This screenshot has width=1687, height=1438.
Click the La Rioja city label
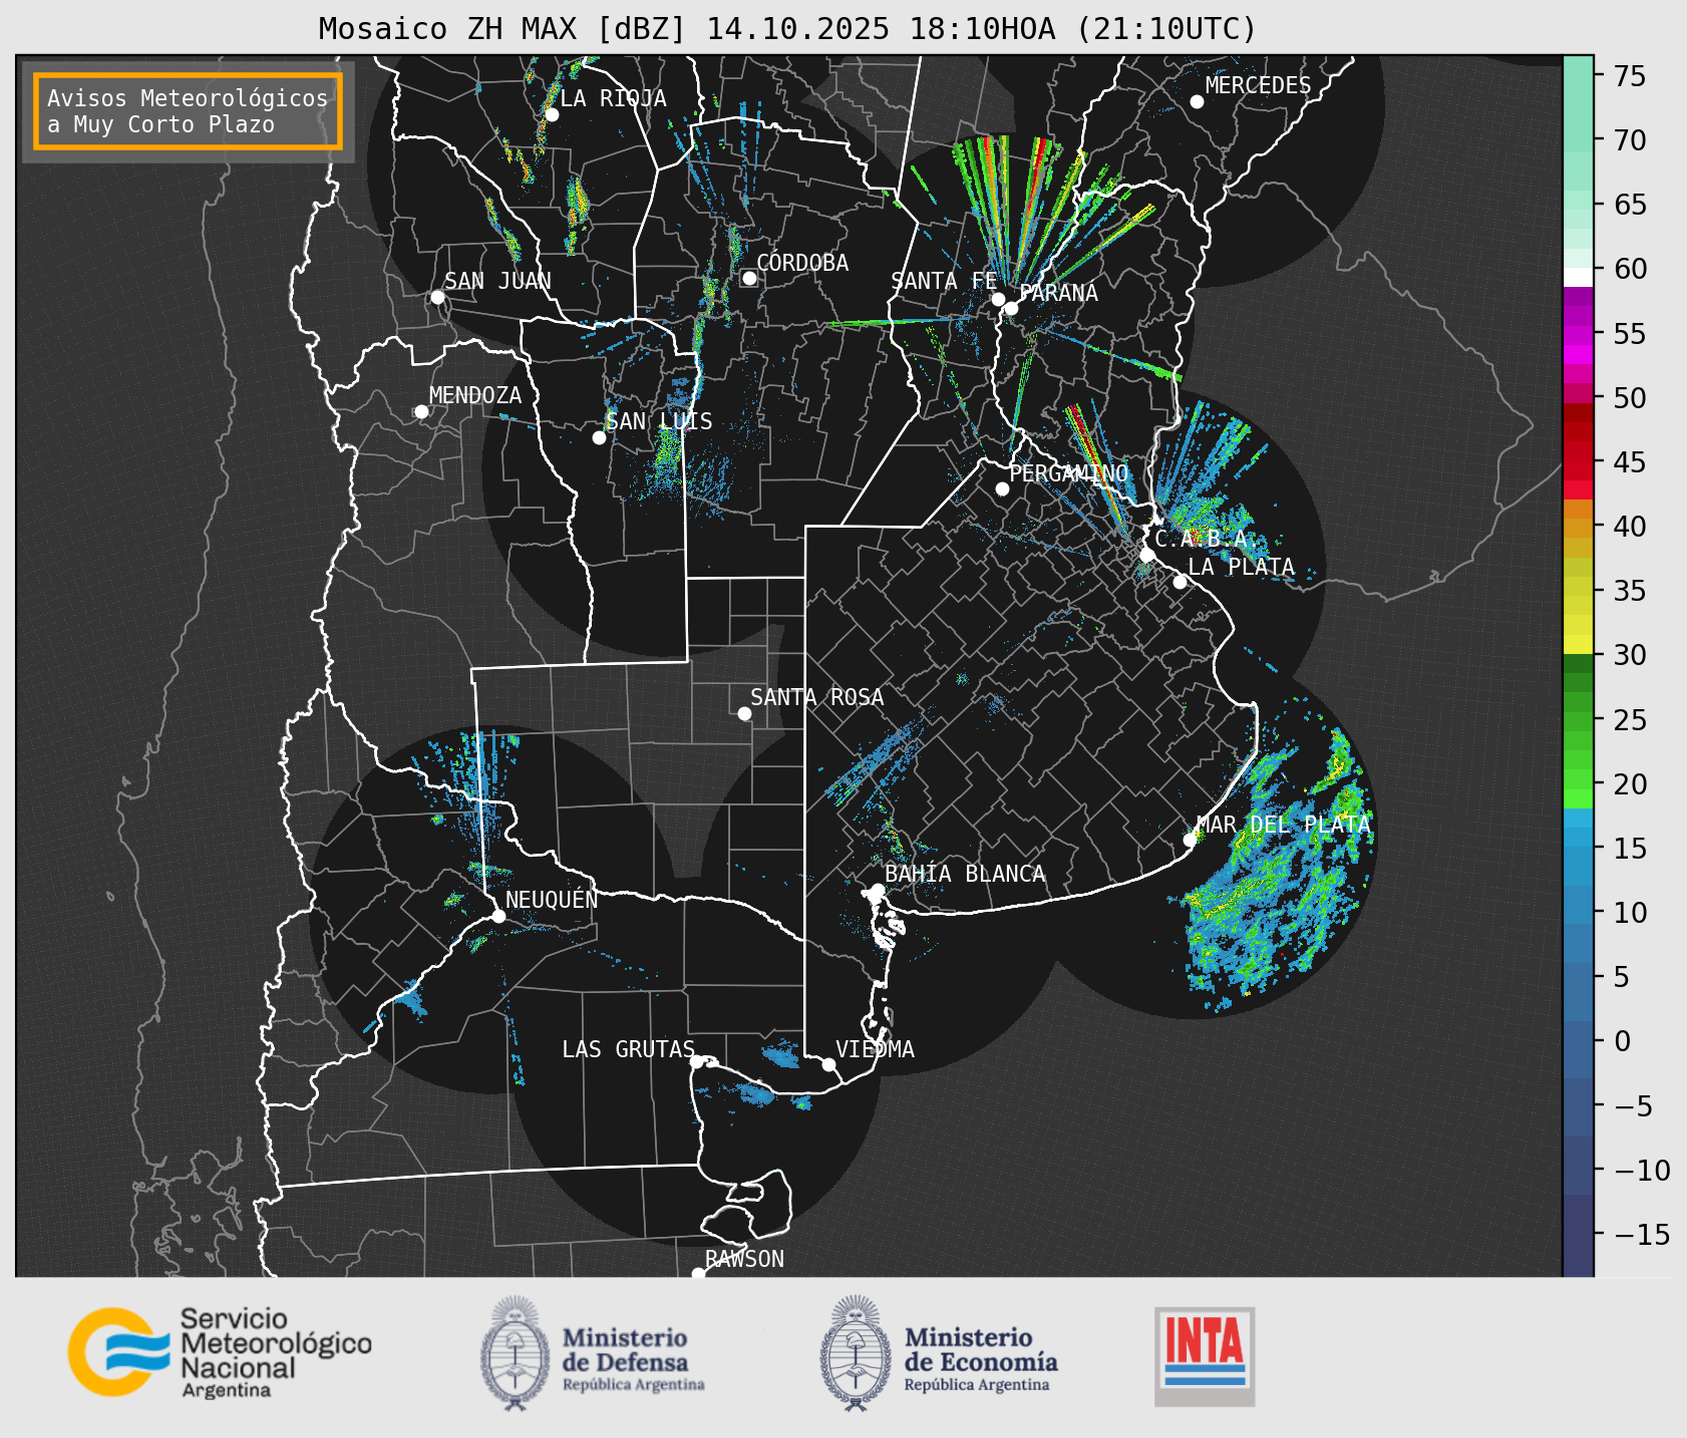pyautogui.click(x=613, y=98)
